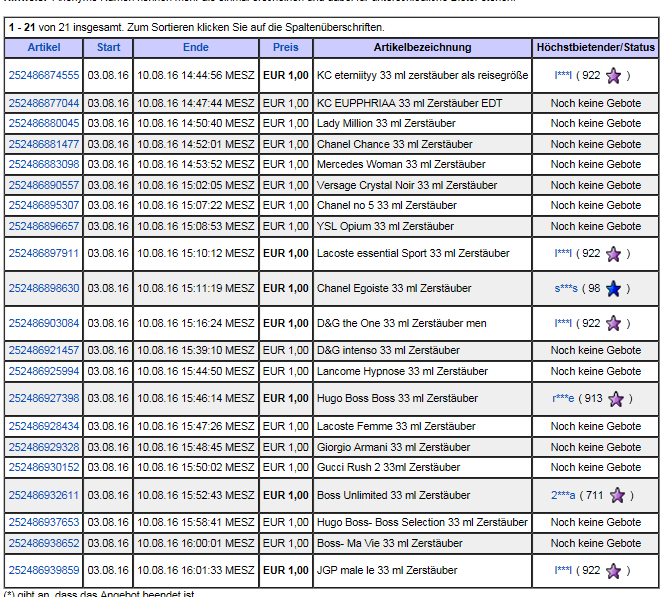Sort the table by the Artikel column header

44,47
